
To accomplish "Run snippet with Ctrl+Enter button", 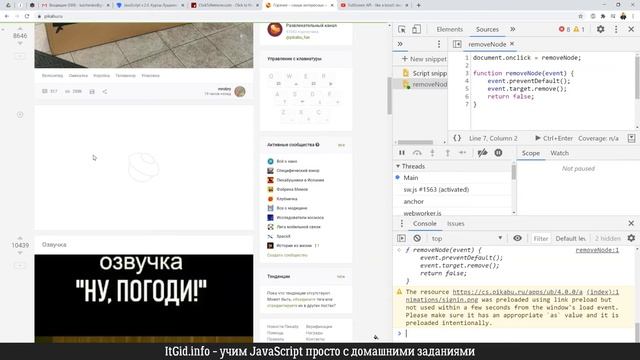I will coord(553,138).
